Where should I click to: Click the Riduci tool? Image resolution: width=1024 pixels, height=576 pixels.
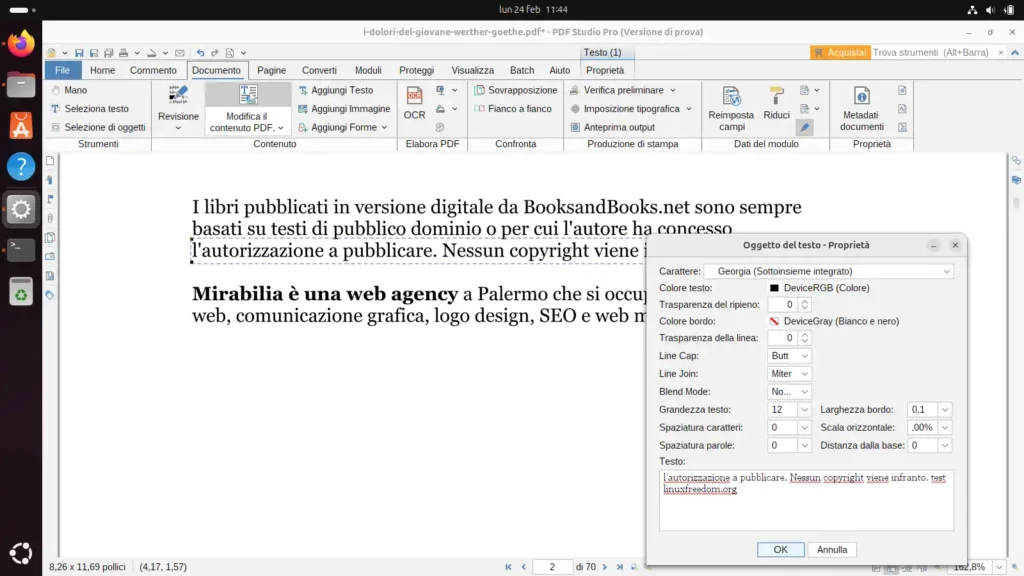777,107
